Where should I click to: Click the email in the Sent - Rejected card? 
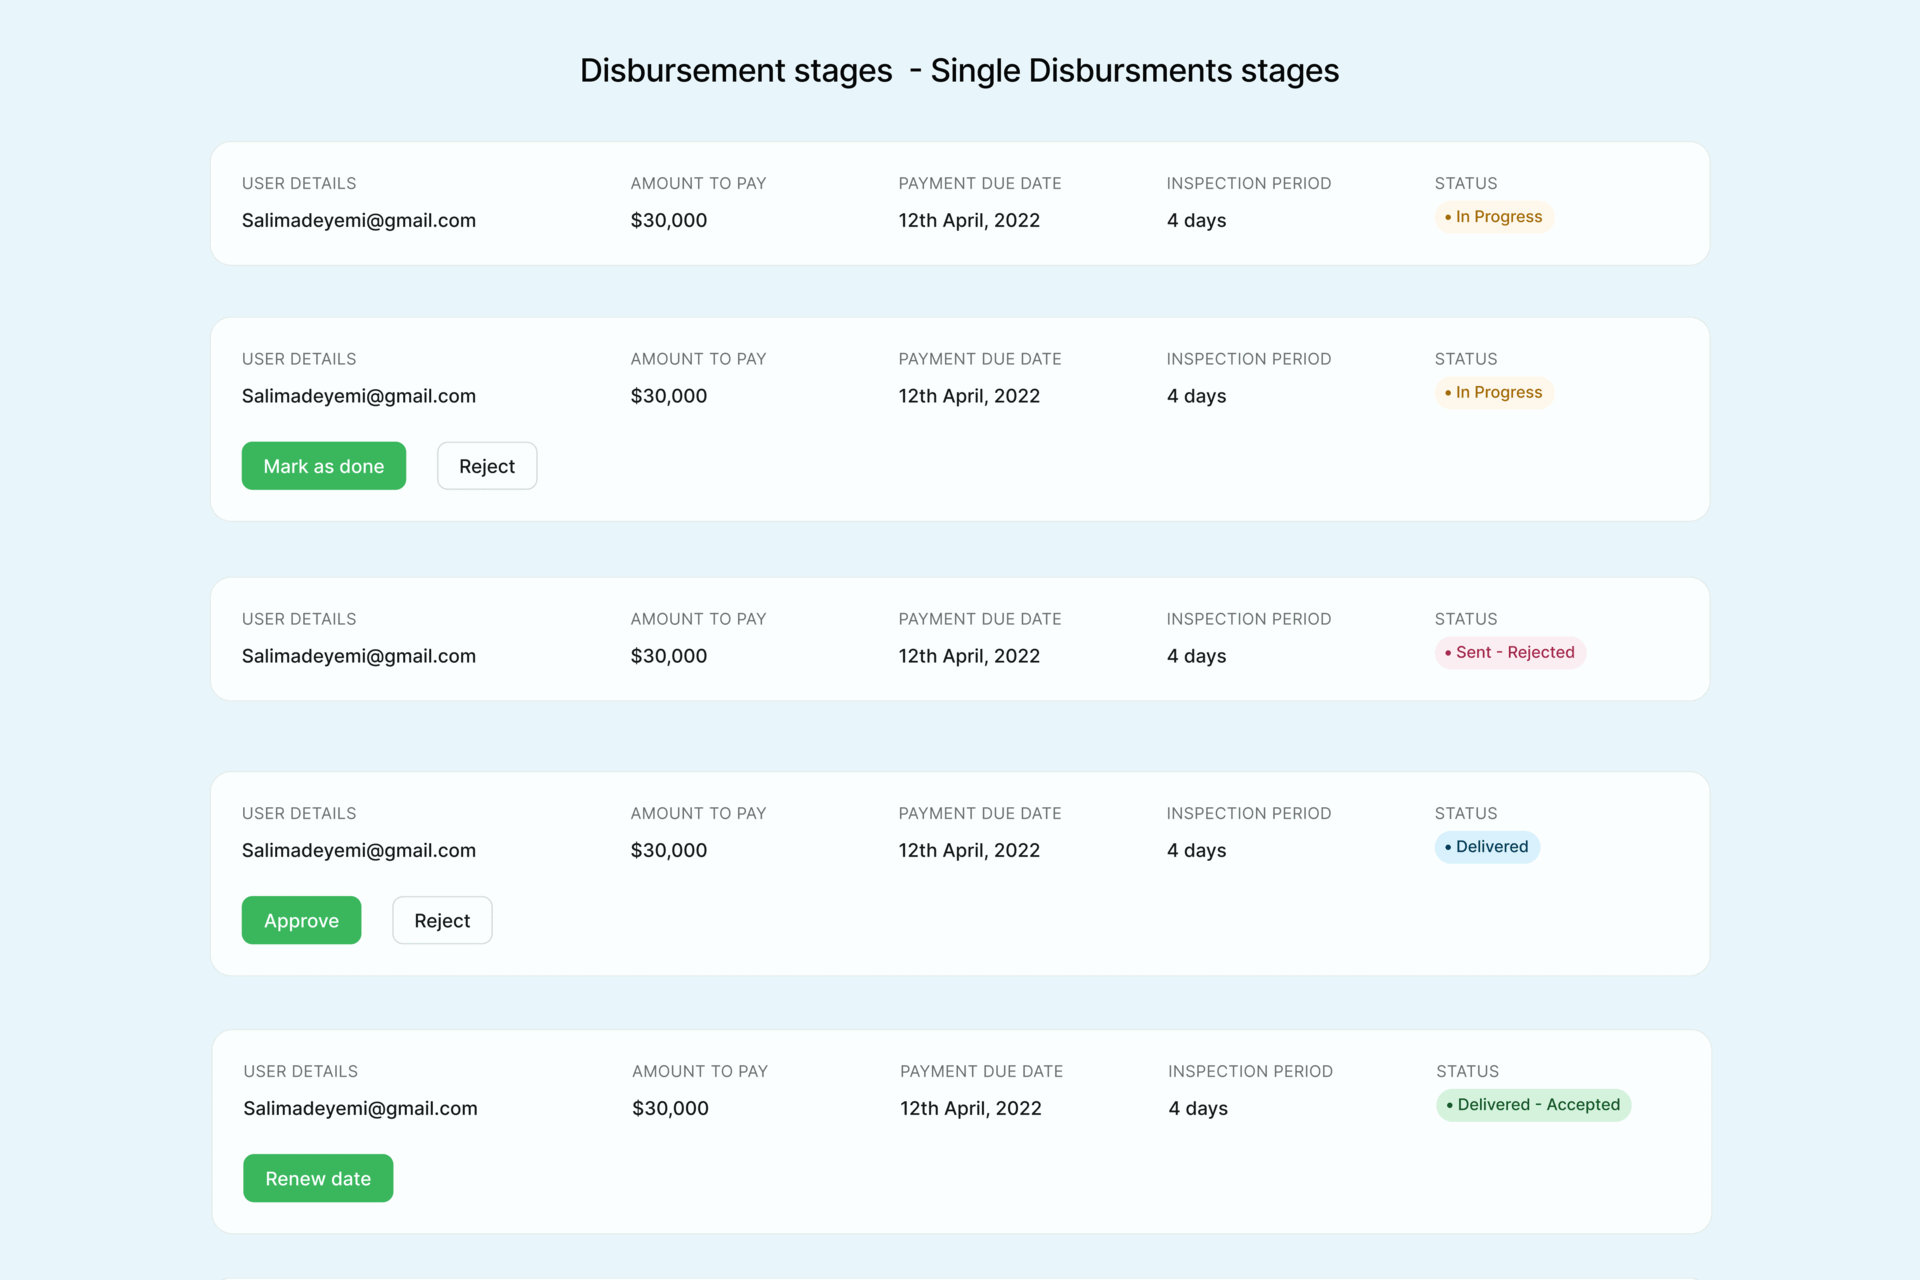point(358,656)
